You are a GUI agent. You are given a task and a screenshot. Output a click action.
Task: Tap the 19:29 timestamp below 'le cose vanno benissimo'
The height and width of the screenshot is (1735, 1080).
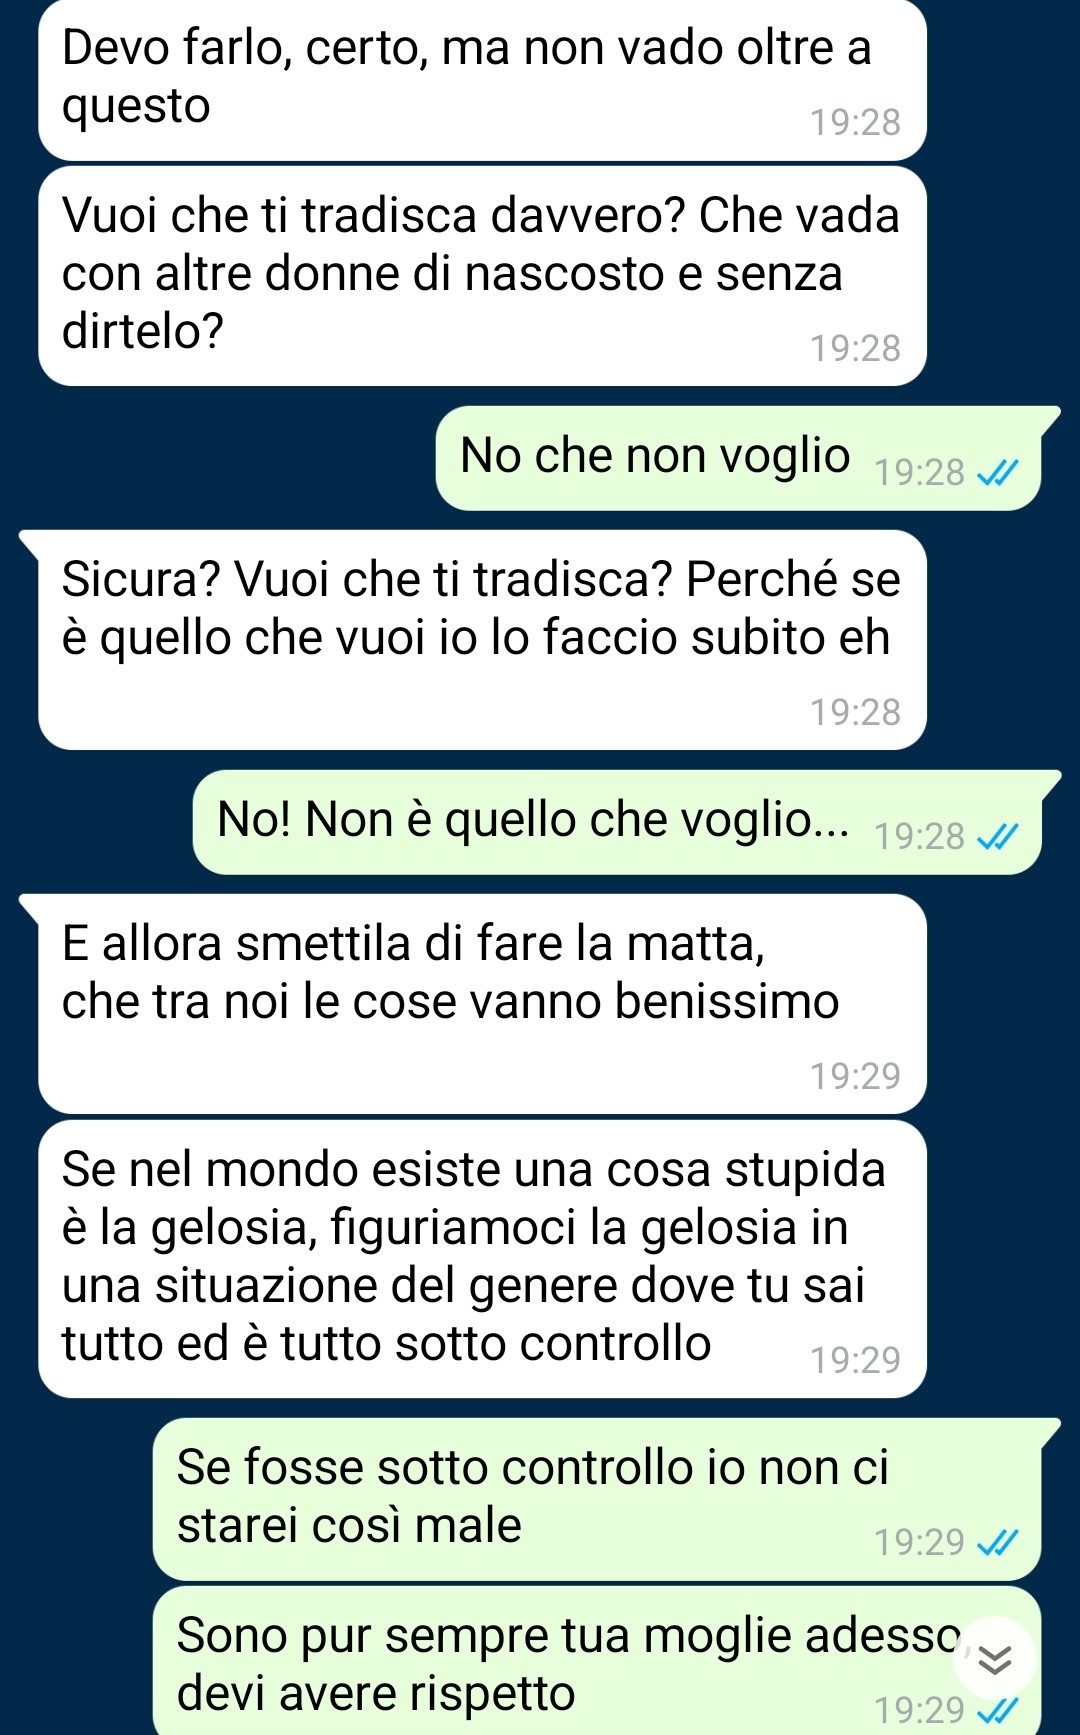[855, 1076]
